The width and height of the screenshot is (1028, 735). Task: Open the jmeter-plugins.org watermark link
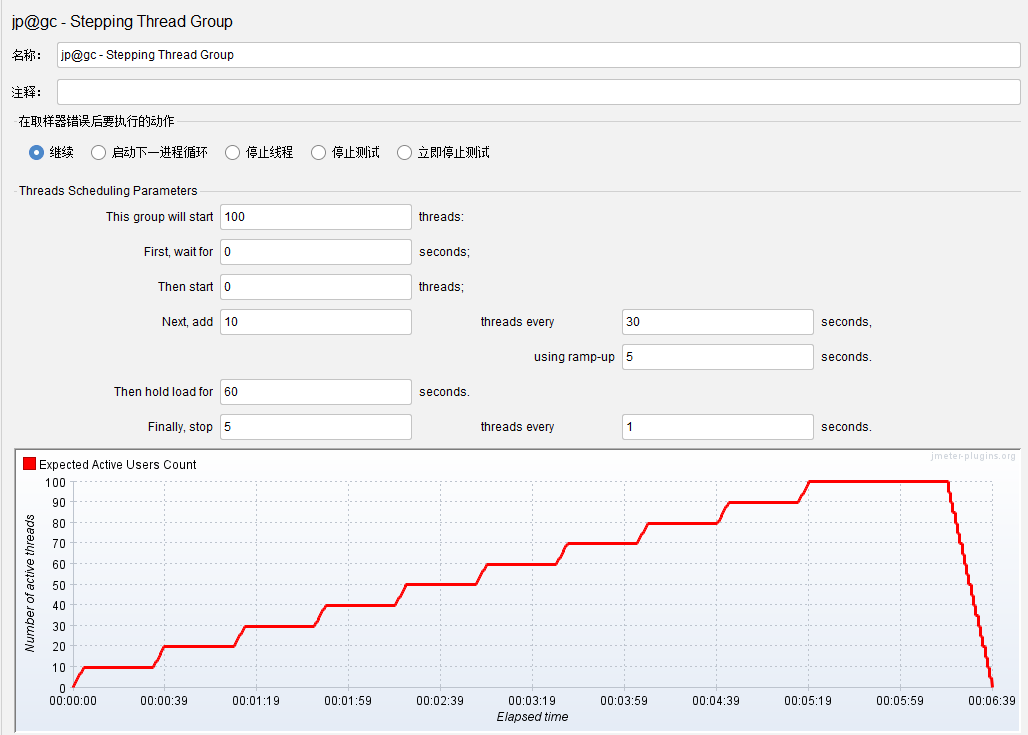[972, 456]
